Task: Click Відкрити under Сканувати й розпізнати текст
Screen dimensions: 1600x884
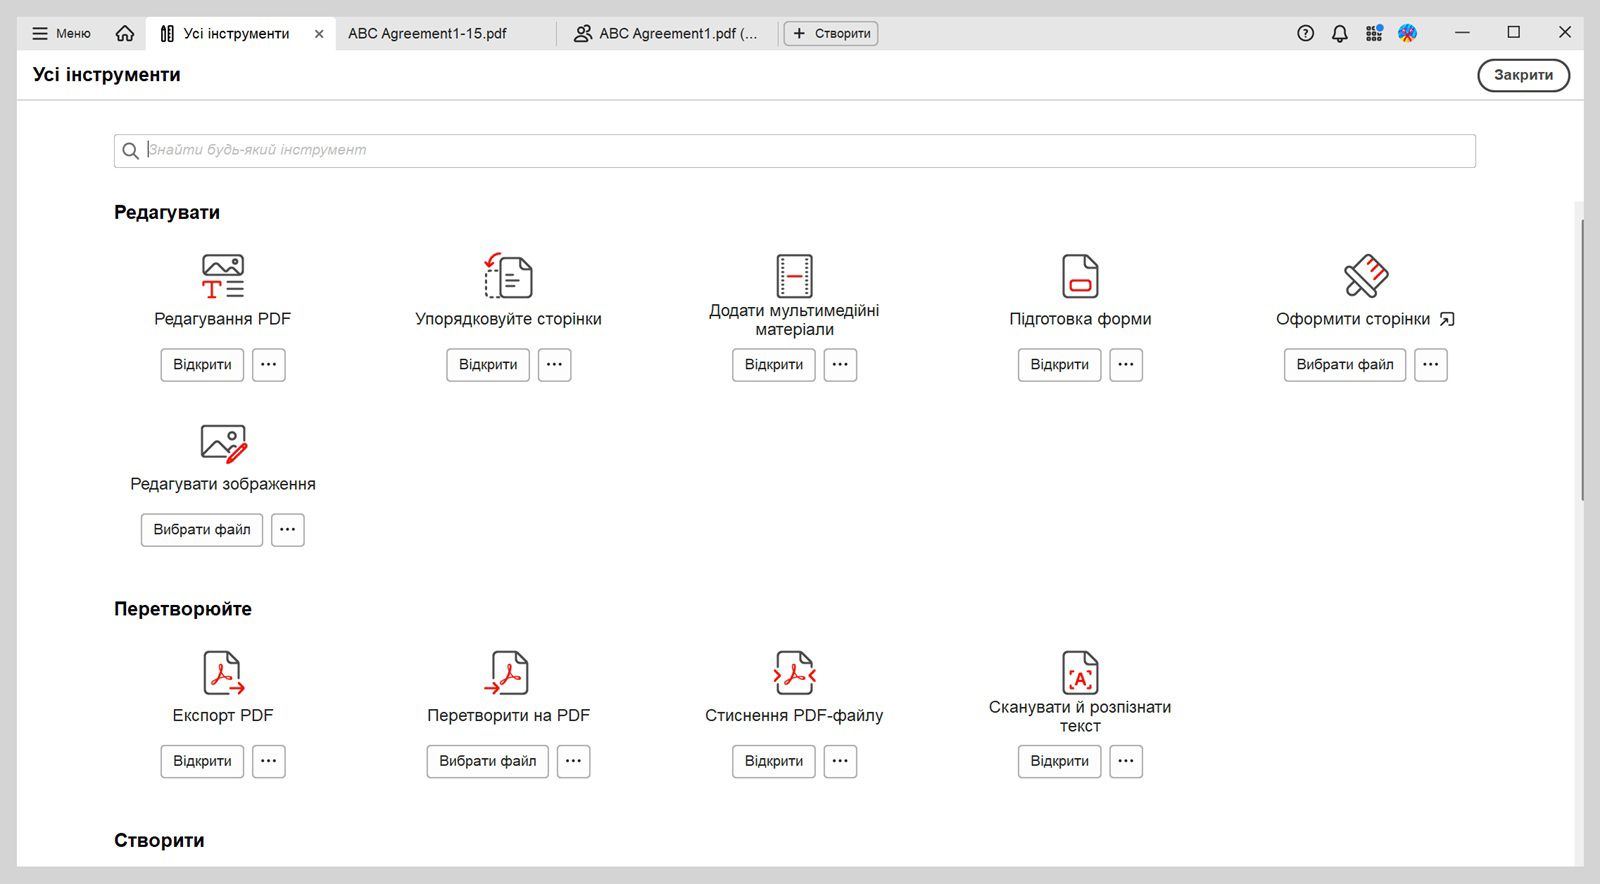Action: [x=1060, y=761]
